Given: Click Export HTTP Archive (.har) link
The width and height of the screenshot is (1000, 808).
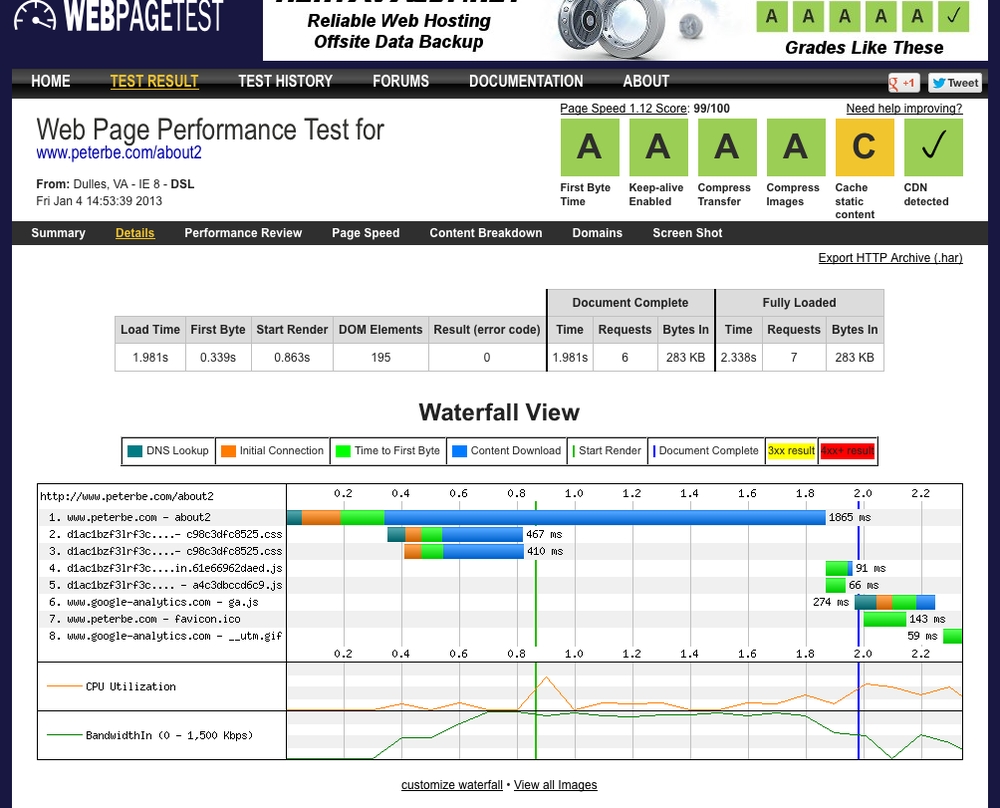Looking at the screenshot, I should [890, 258].
